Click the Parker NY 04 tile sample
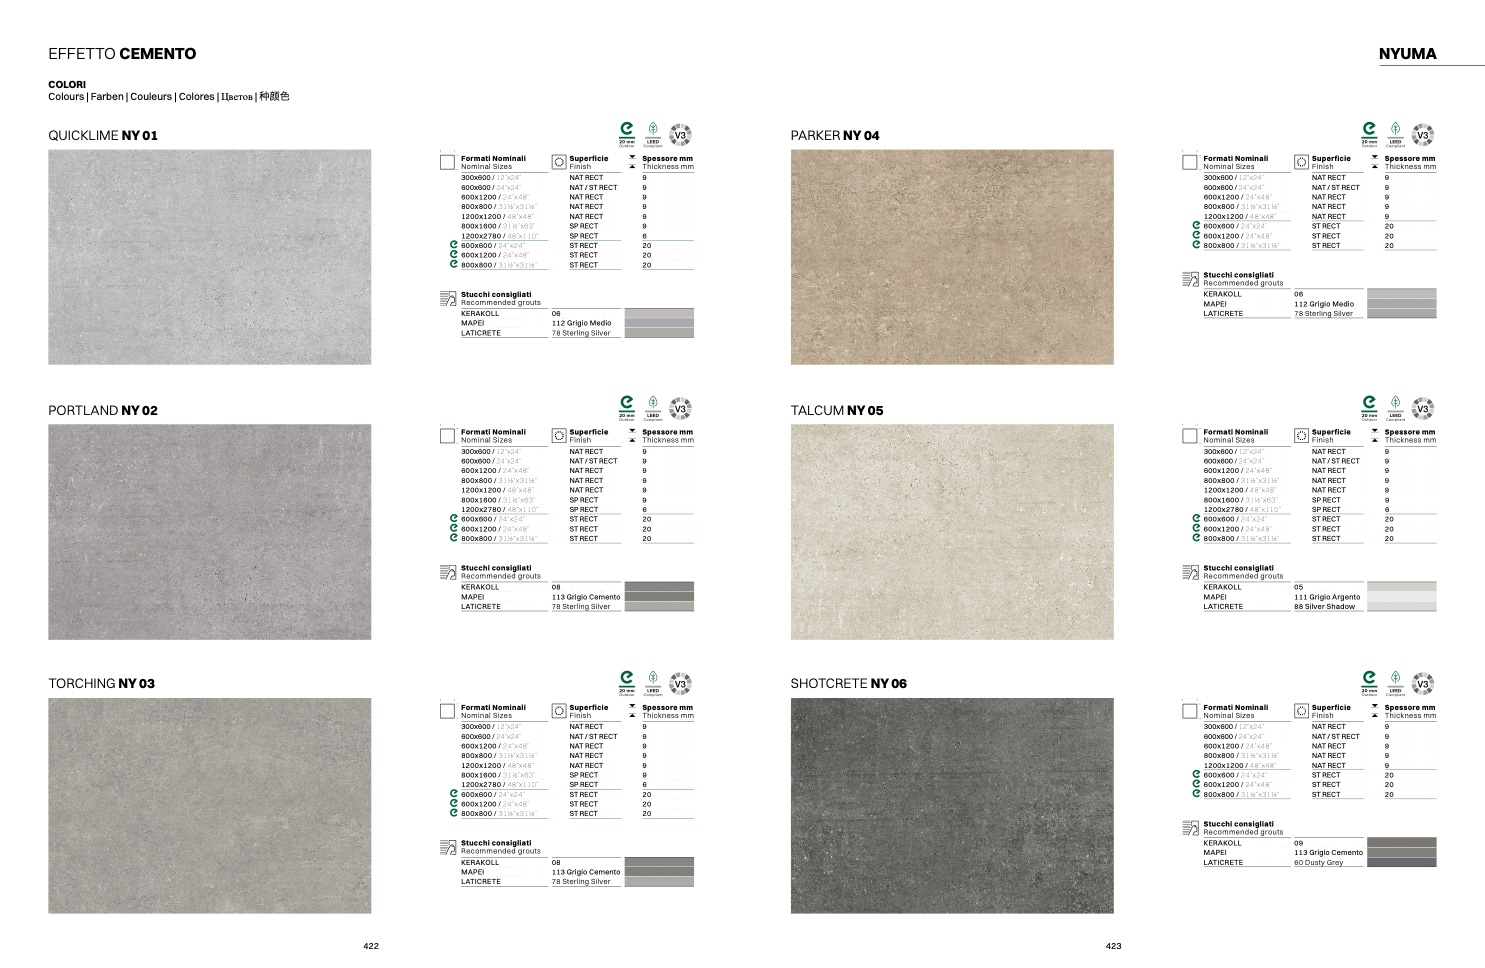The width and height of the screenshot is (1485, 968). (951, 257)
